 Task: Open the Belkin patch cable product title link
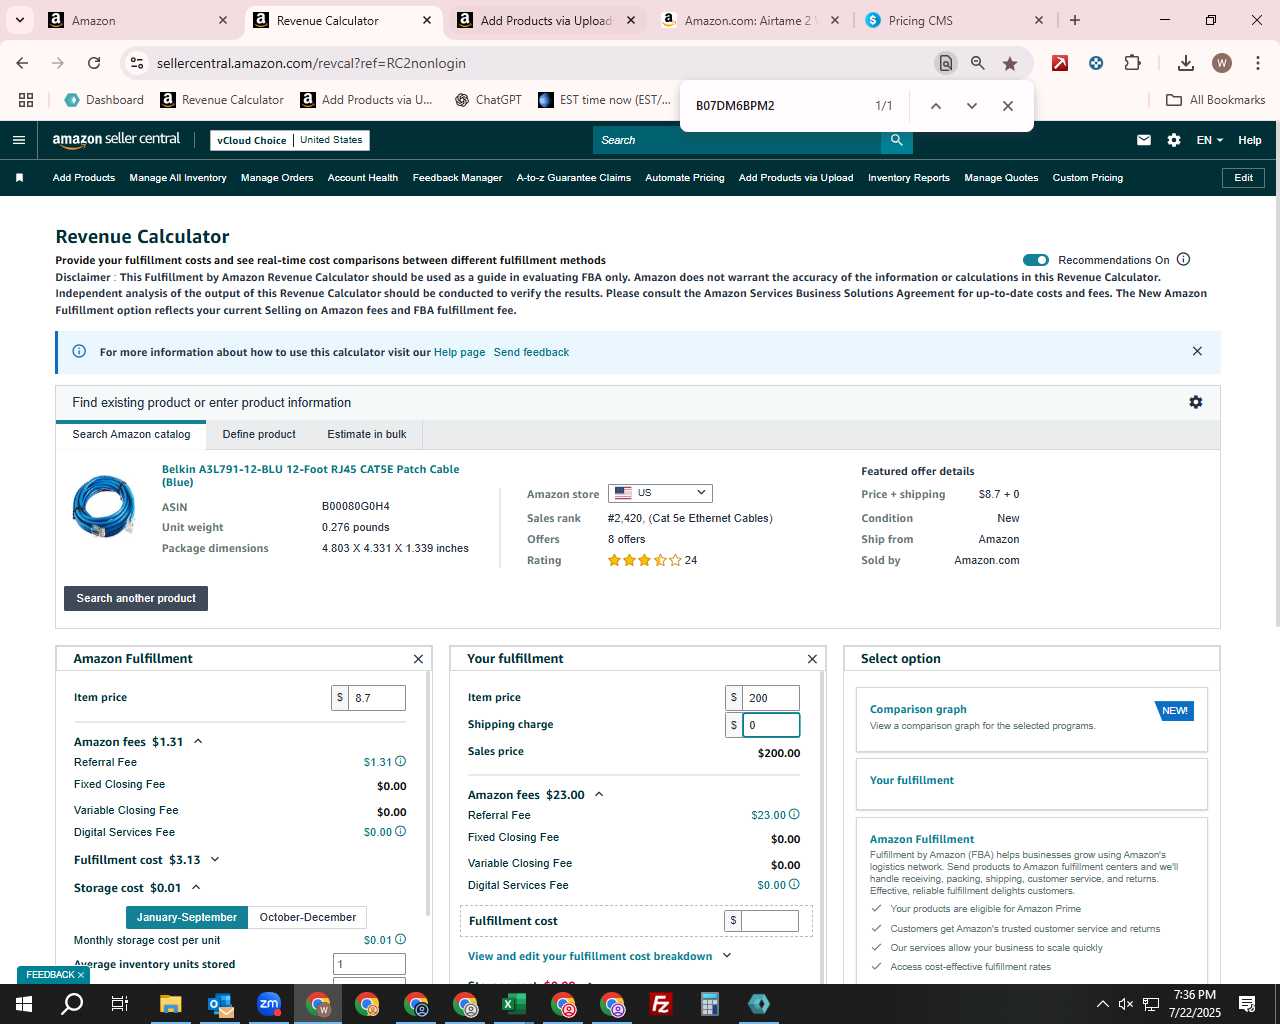(311, 475)
